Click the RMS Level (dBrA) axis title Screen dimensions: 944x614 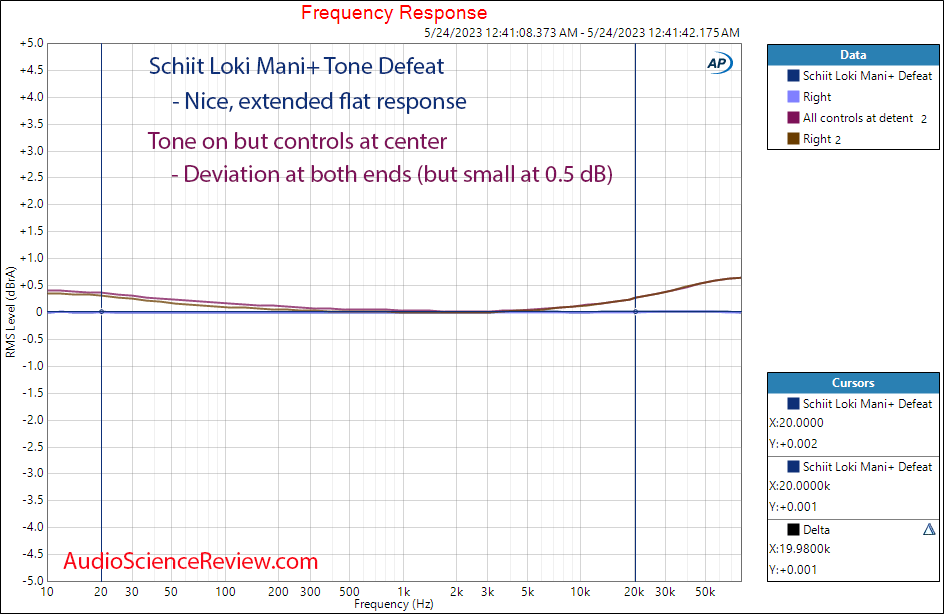[10, 312]
